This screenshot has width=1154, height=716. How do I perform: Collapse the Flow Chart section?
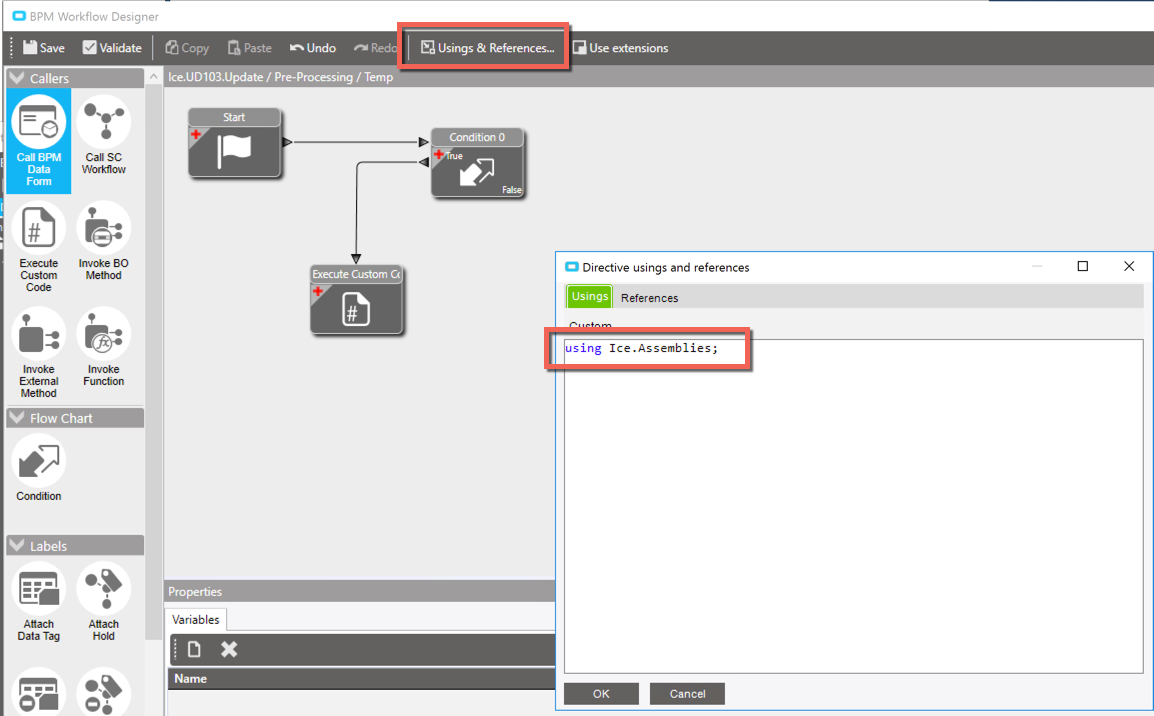[x=17, y=418]
